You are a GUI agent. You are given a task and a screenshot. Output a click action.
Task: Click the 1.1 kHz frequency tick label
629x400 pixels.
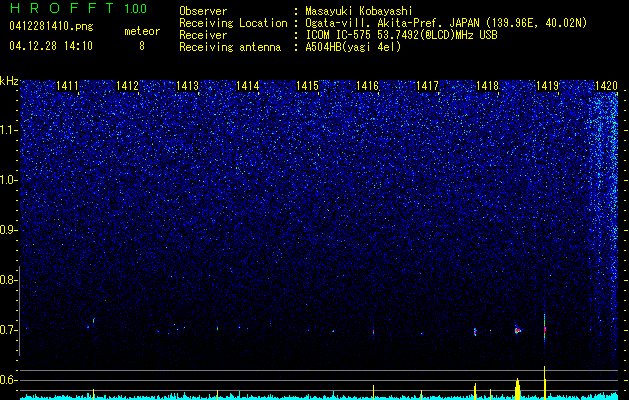[x=8, y=130]
